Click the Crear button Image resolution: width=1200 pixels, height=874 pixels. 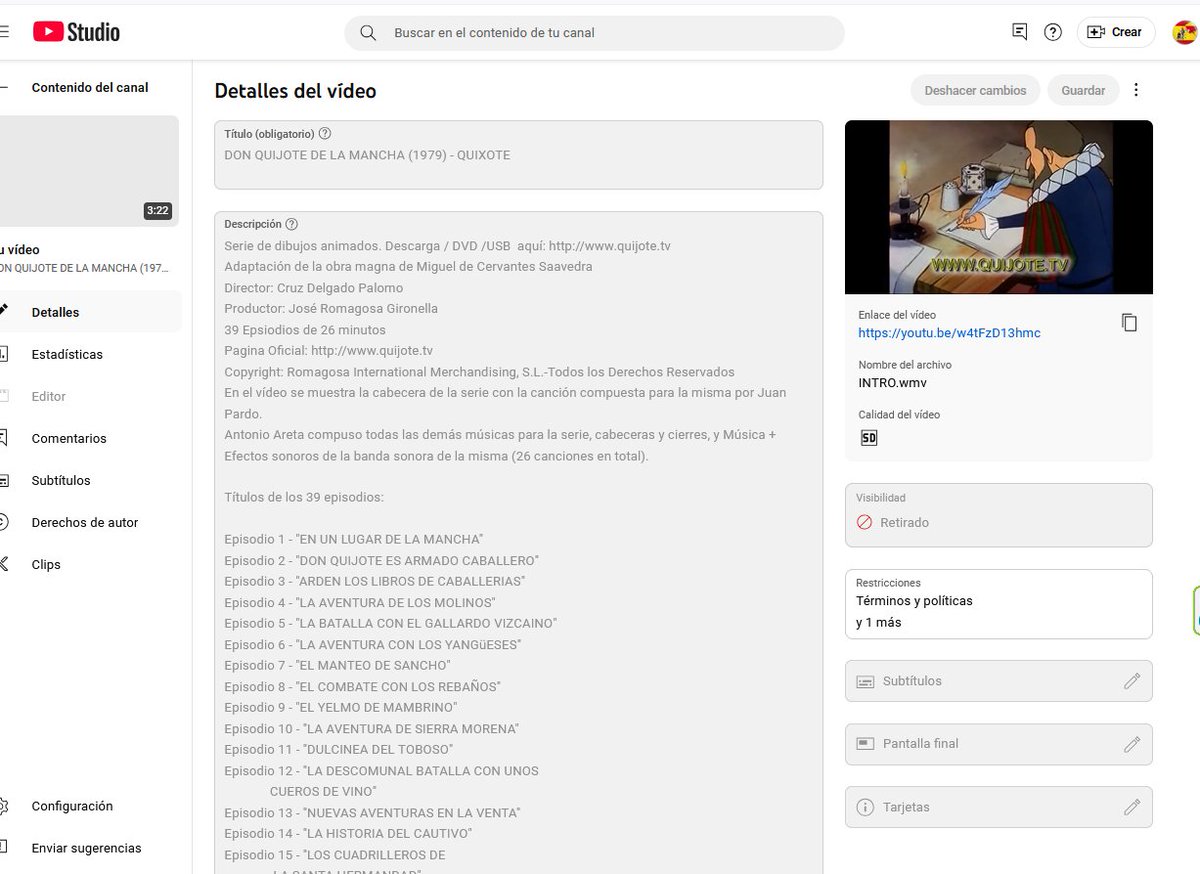coord(1116,32)
